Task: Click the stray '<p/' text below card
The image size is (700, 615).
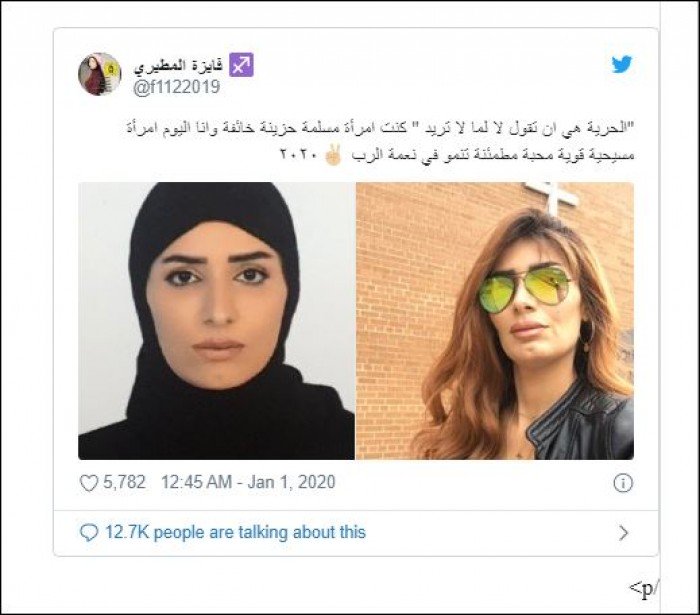Action: point(644,590)
